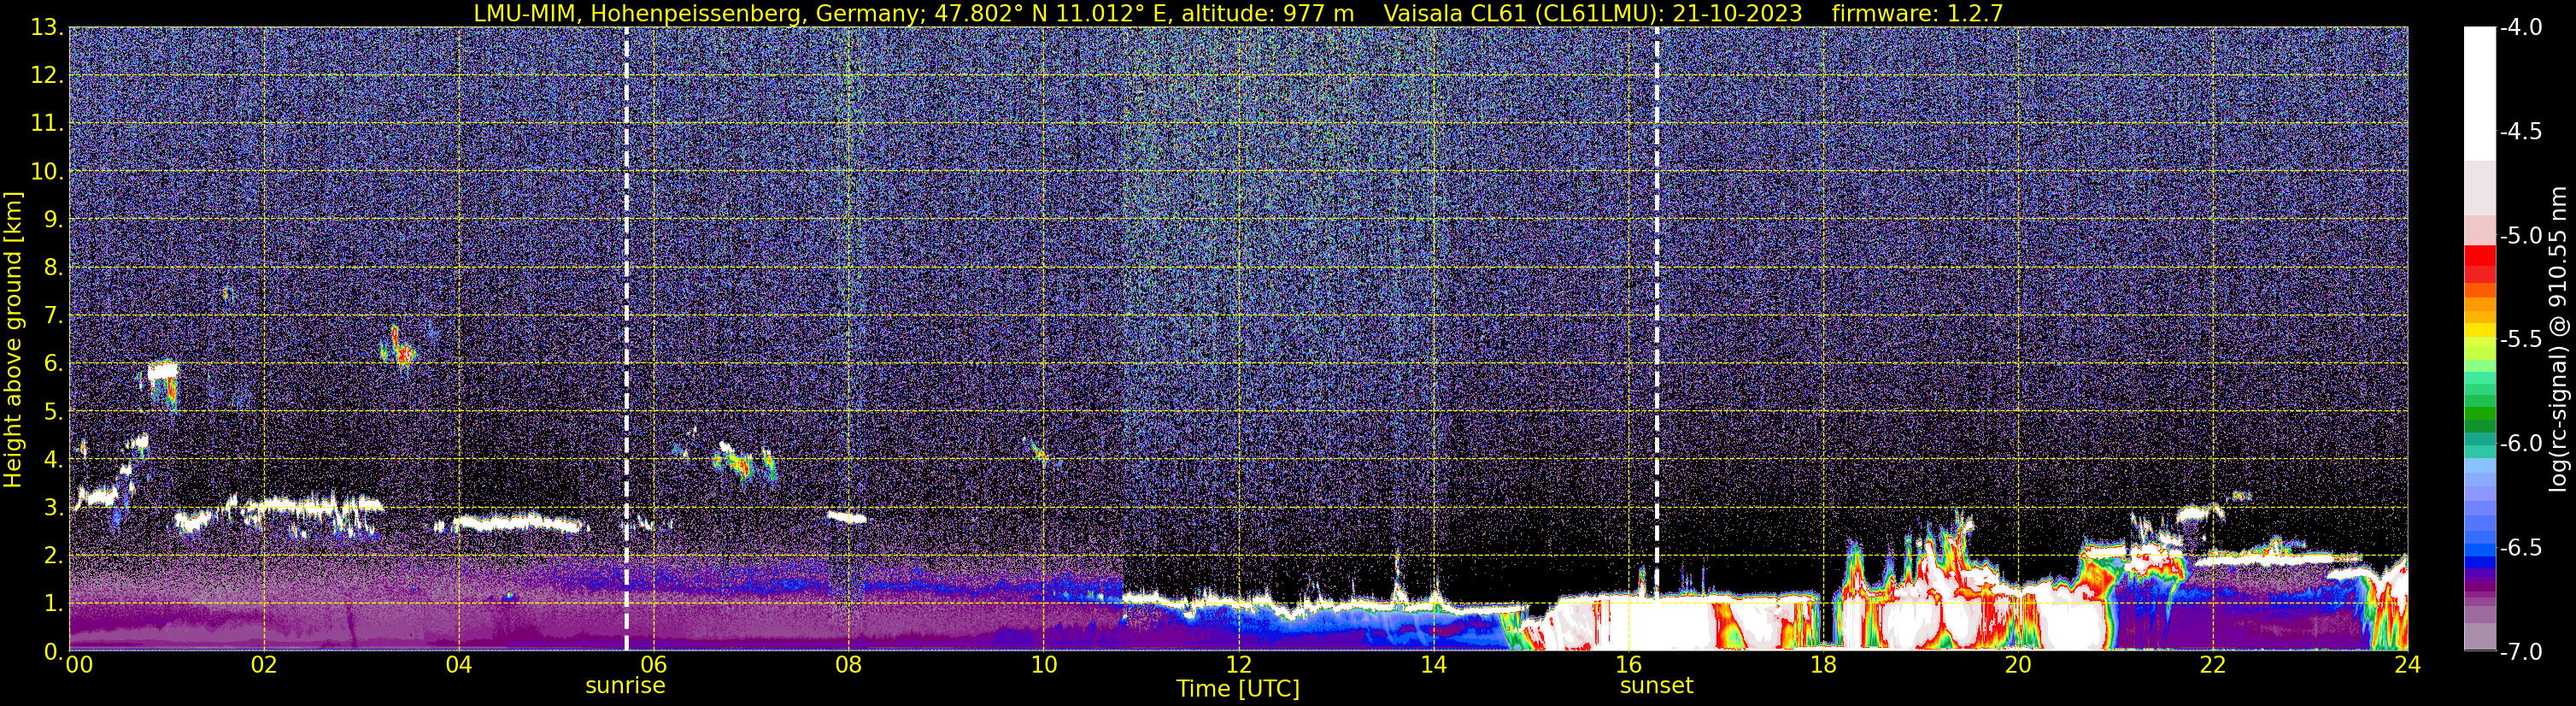Click the height axis tick '2.'

click(x=53, y=555)
